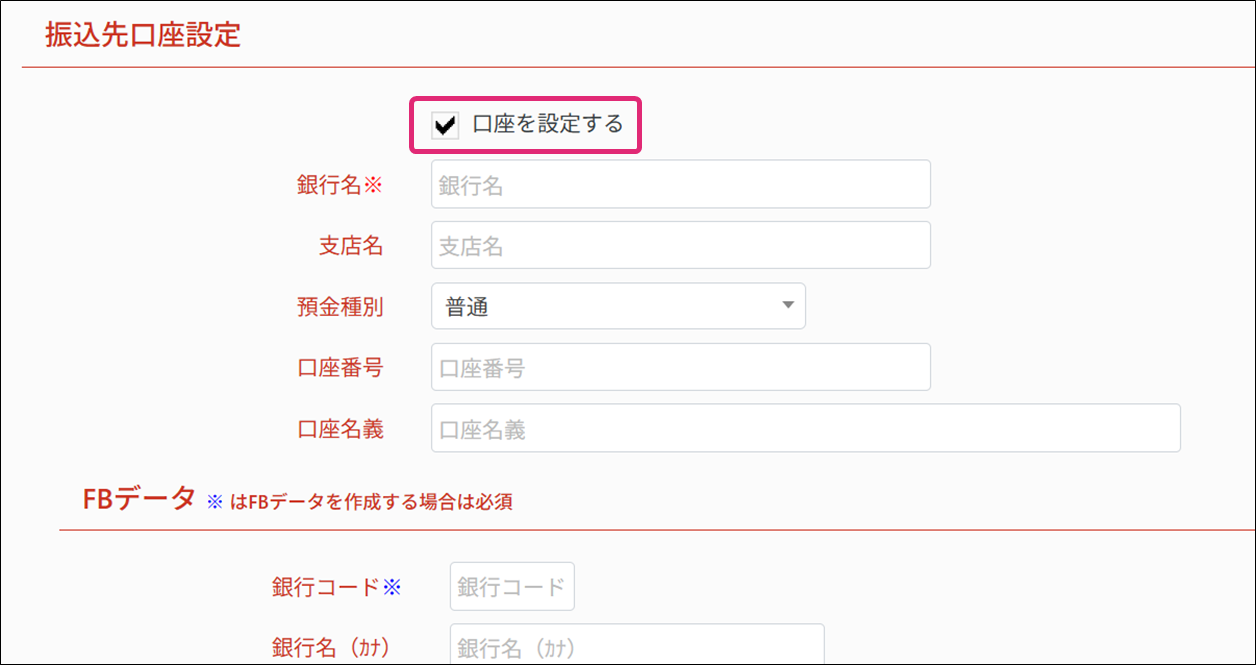This screenshot has width=1256, height=665.
Task: Click the 口座を設定する checkbox label text
Action: click(547, 125)
